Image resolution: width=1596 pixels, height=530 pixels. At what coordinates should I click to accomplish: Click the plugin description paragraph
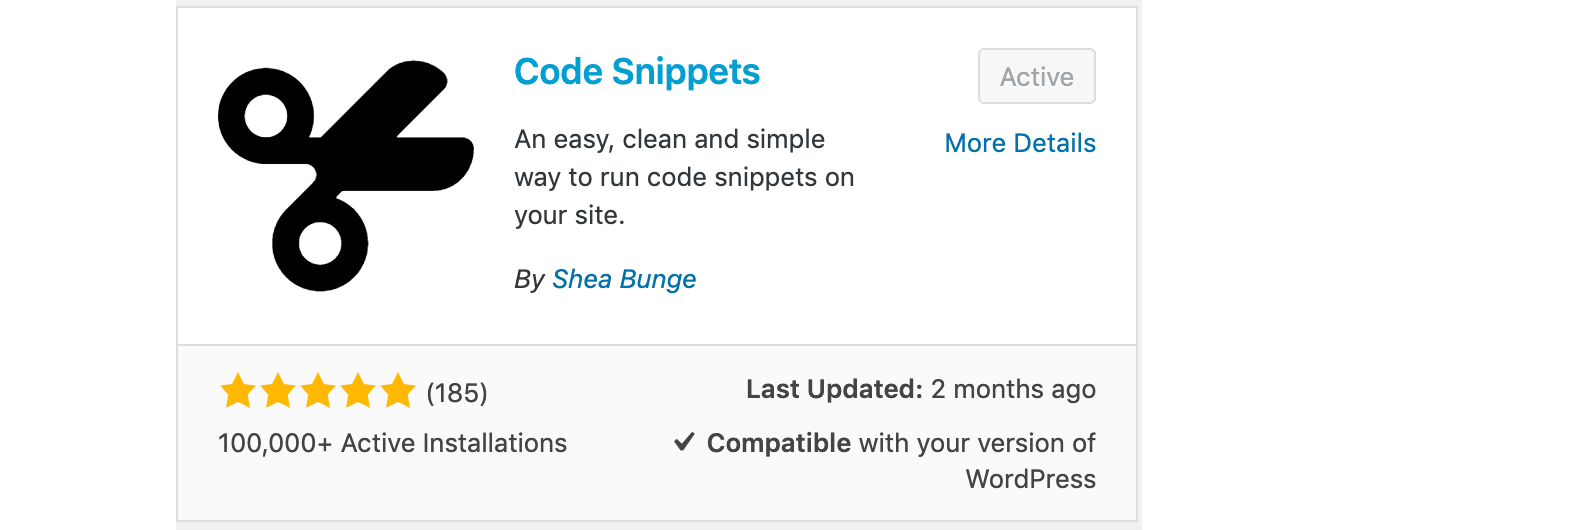(x=684, y=177)
